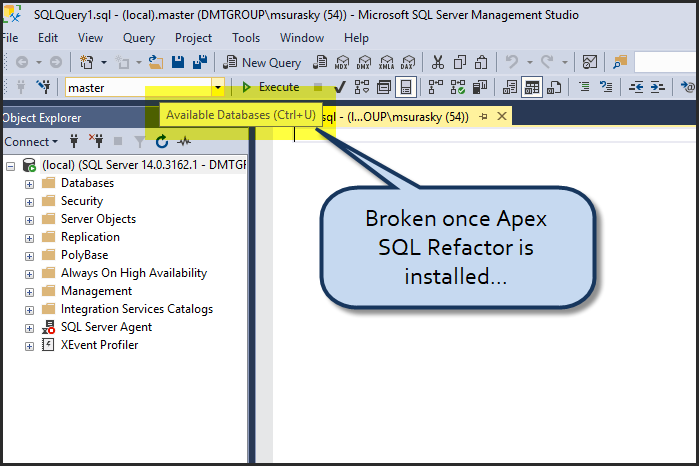Click Object Explorer disconnect icon
This screenshot has height=466, width=699.
pyautogui.click(x=96, y=141)
